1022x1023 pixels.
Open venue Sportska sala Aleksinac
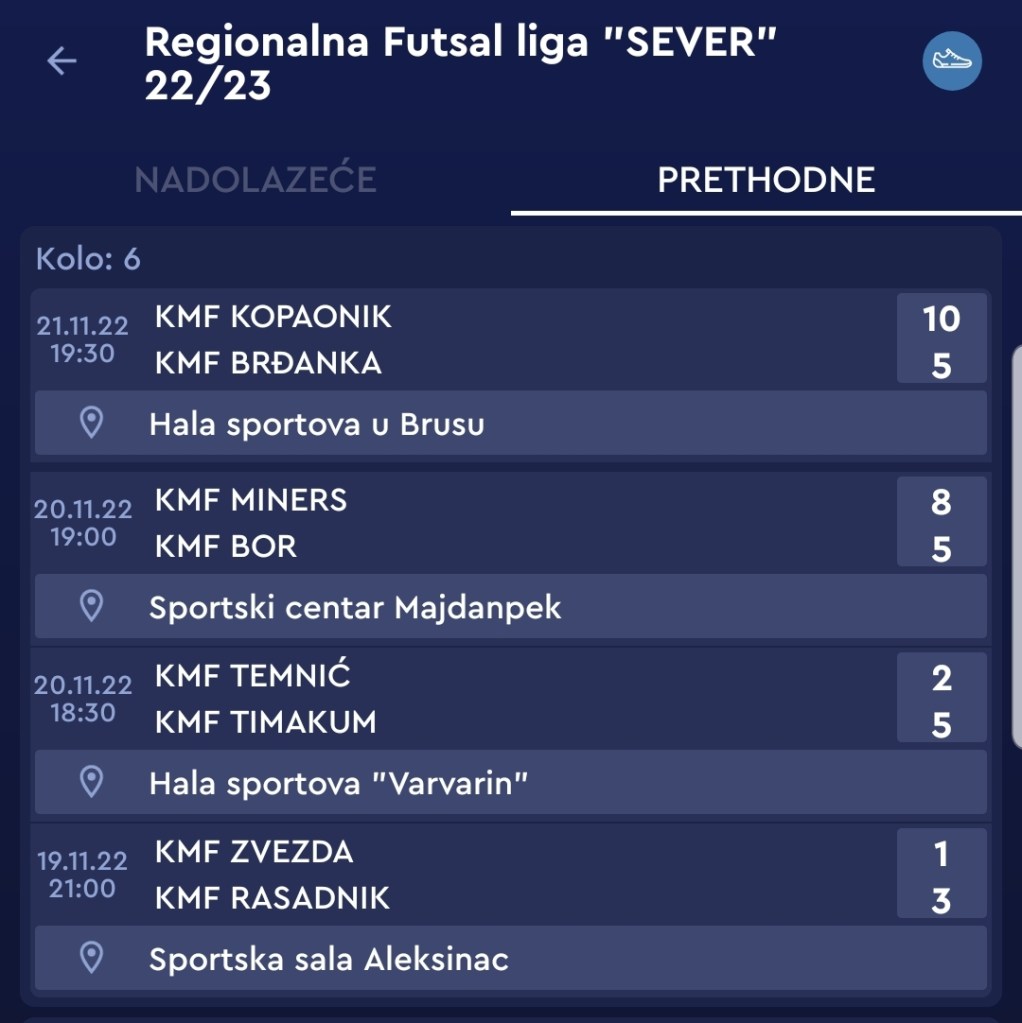(x=329, y=960)
